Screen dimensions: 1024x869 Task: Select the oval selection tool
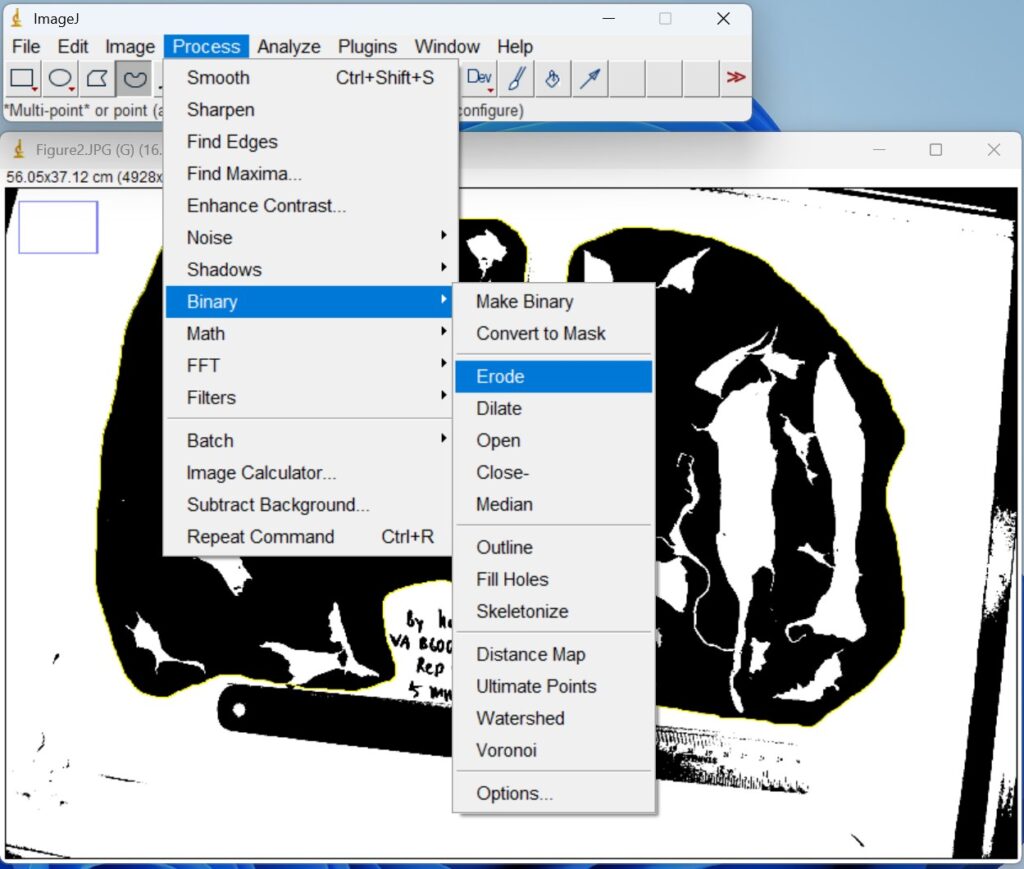tap(58, 78)
